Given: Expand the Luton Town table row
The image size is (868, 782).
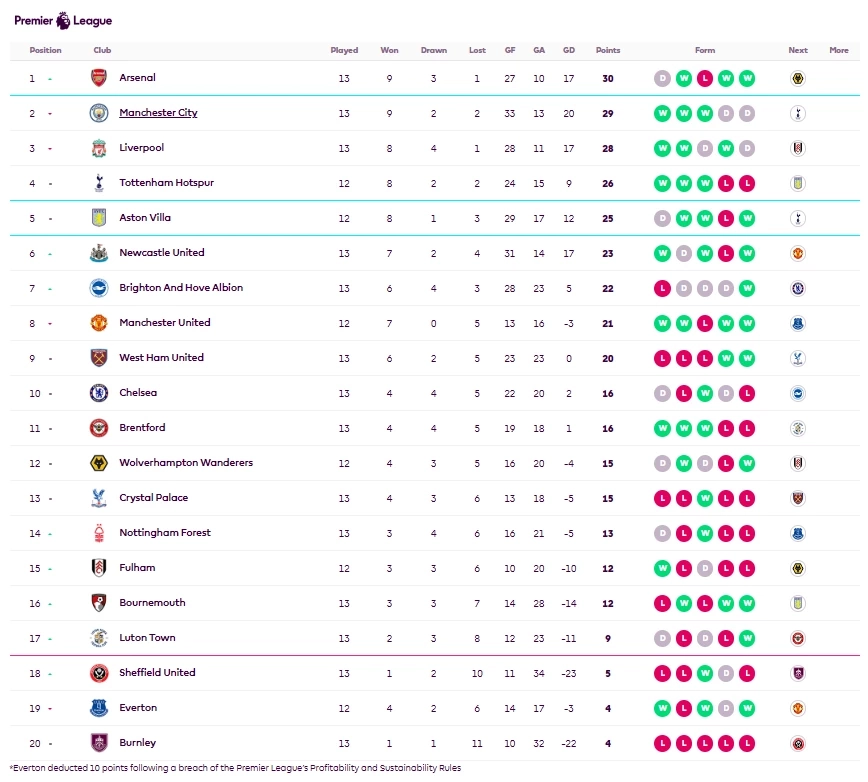Looking at the screenshot, I should [838, 638].
